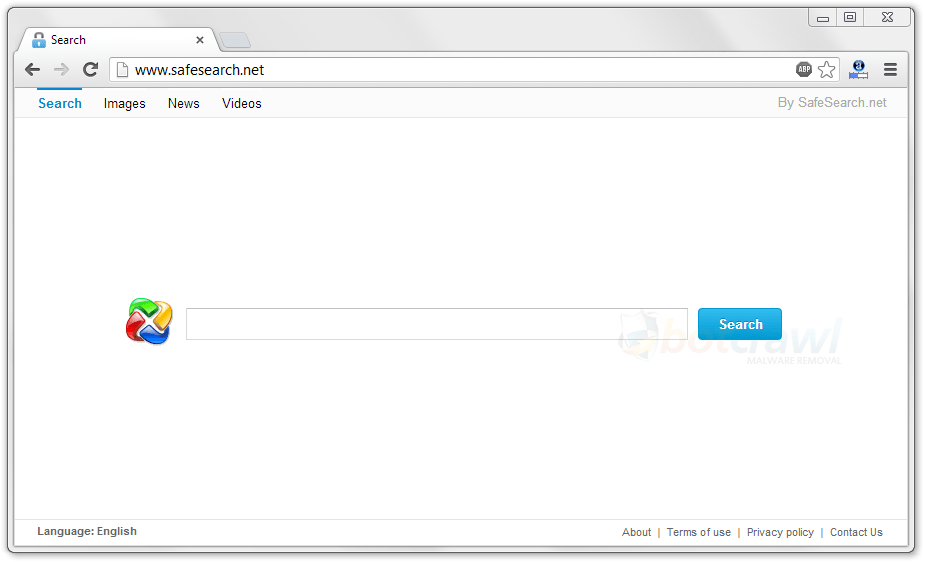
Task: Switch to the Videos tab
Action: tap(241, 103)
